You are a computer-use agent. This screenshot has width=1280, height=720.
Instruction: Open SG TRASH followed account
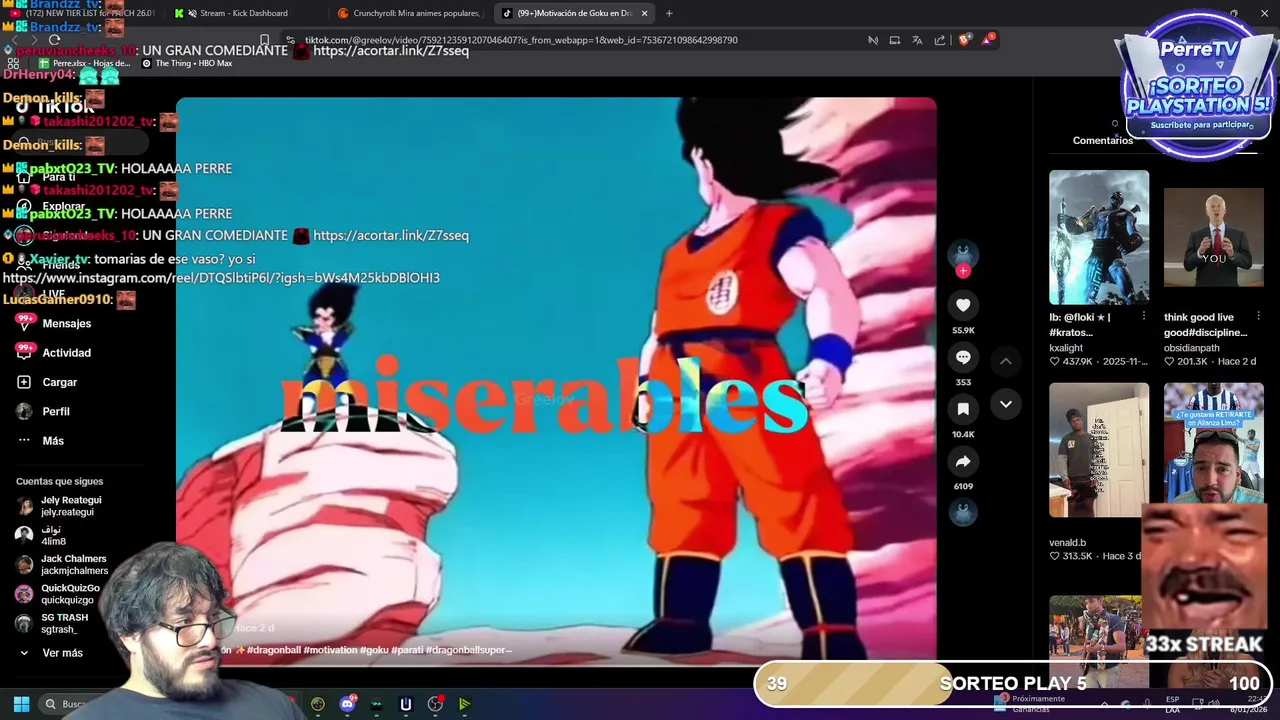click(x=52, y=623)
